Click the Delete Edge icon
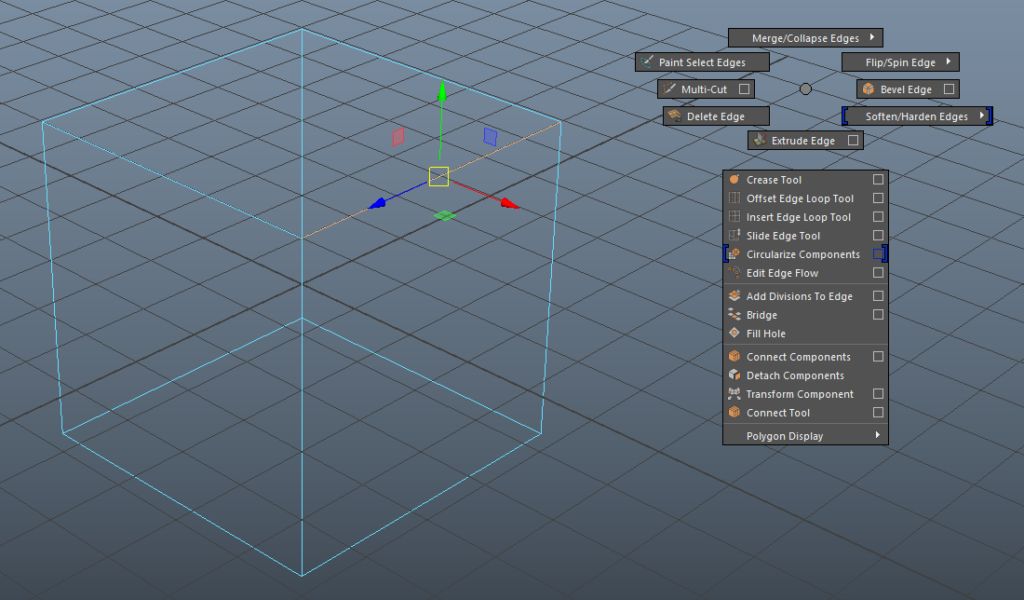The image size is (1024, 600). click(x=675, y=116)
